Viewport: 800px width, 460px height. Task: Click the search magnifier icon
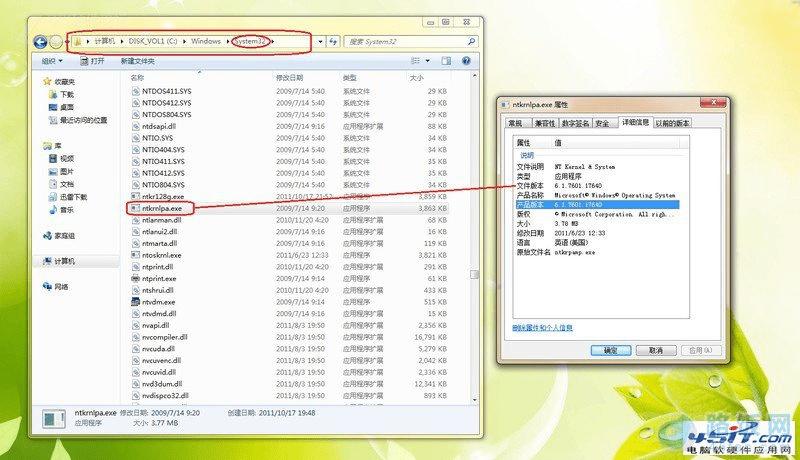point(471,41)
